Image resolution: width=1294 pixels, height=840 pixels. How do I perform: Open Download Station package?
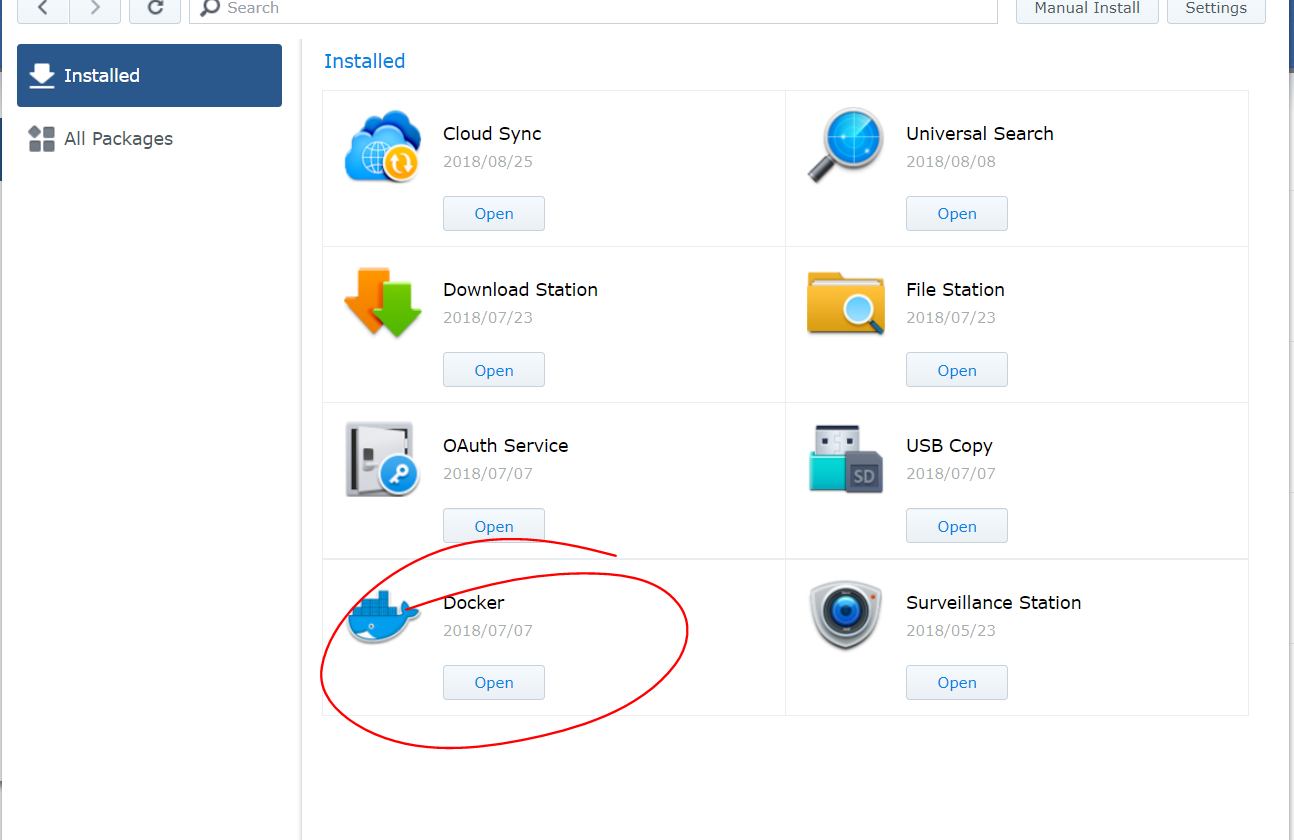(494, 370)
